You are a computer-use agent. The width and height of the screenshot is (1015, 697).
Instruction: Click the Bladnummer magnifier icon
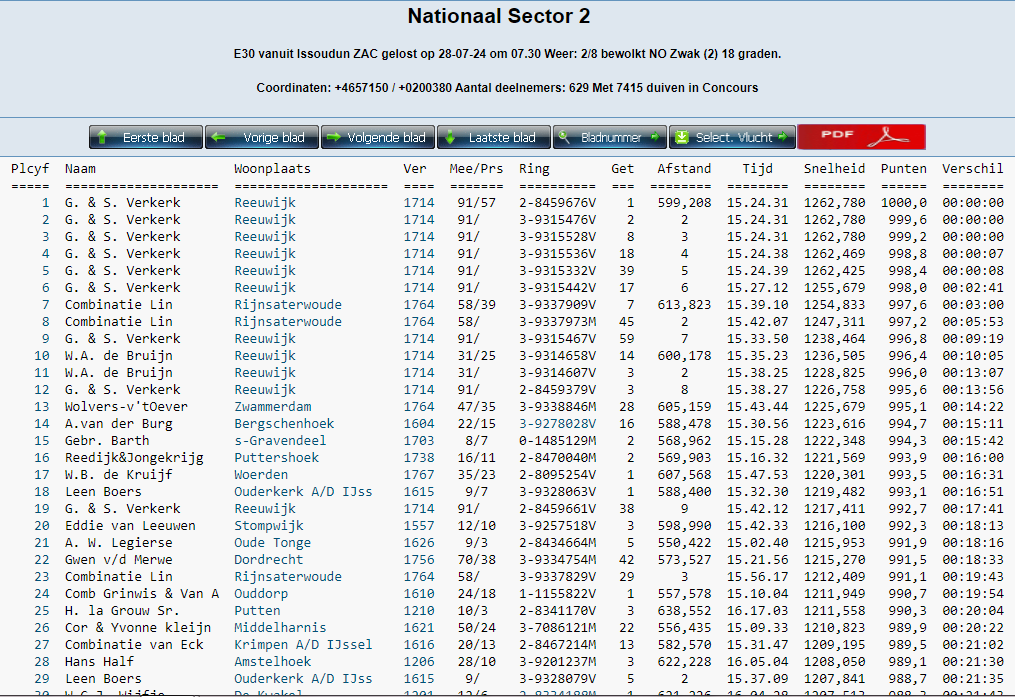pos(566,137)
